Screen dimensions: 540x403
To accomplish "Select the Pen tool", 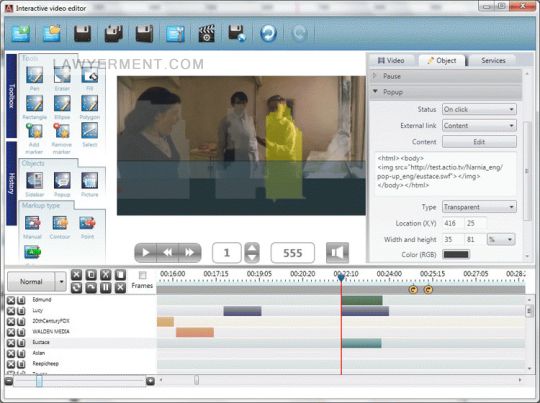I will pyautogui.click(x=34, y=75).
